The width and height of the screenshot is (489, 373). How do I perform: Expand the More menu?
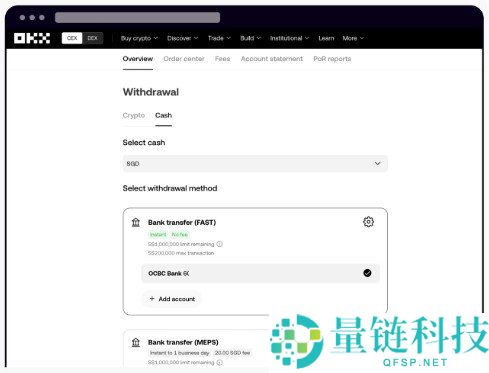(x=353, y=38)
